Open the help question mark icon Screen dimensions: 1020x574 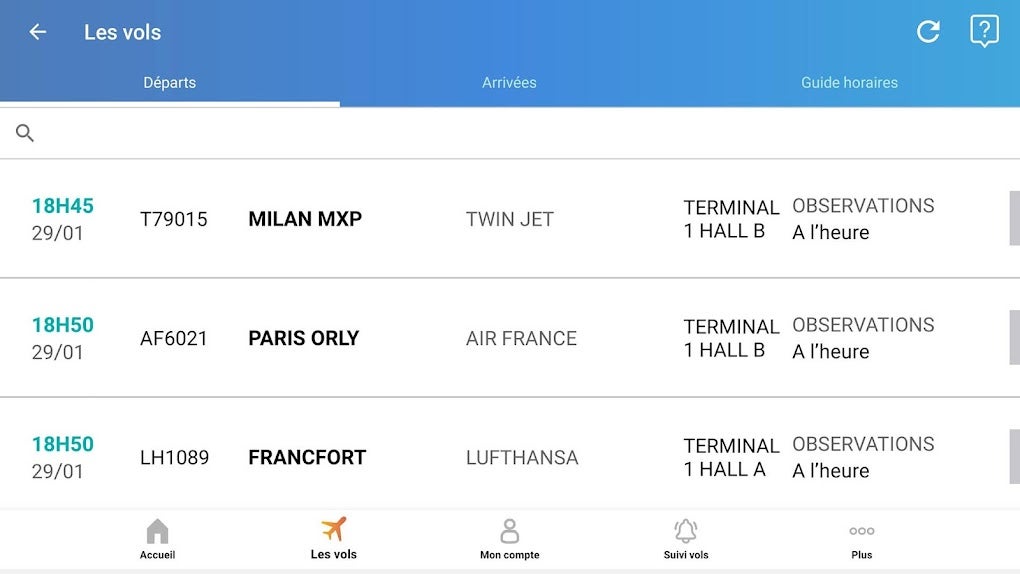point(984,31)
